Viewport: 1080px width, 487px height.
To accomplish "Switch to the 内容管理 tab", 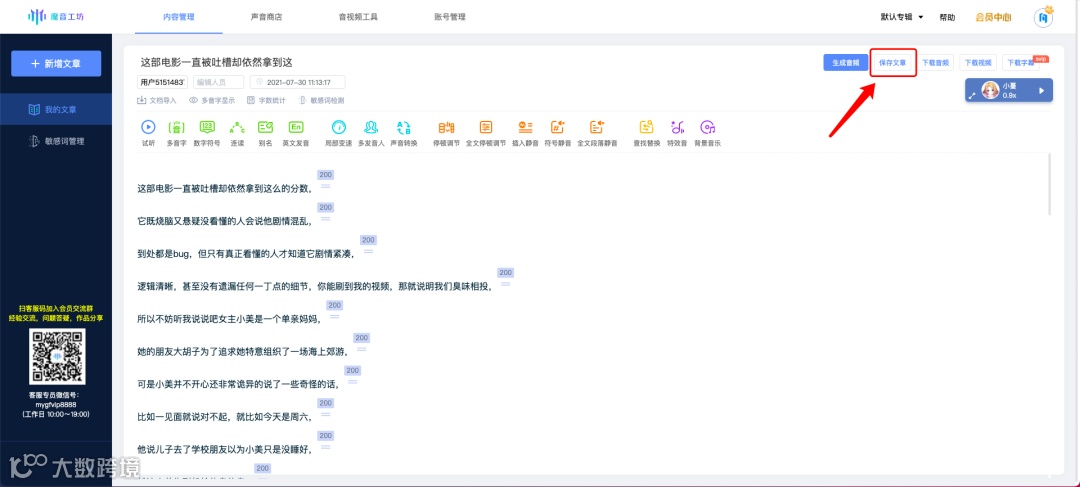I will tap(179, 17).
